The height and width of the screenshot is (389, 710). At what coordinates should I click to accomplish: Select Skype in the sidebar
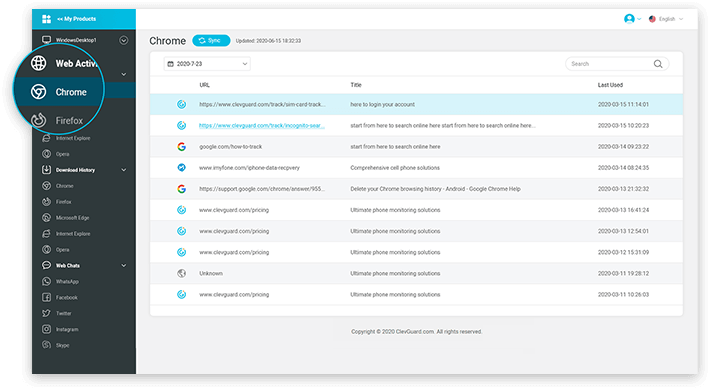tap(62, 345)
